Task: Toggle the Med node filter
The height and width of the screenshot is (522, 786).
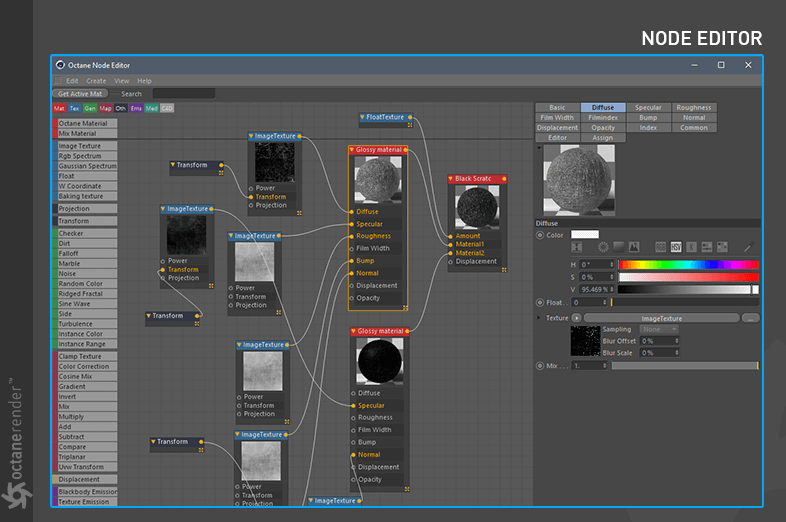Action: pyautogui.click(x=152, y=108)
